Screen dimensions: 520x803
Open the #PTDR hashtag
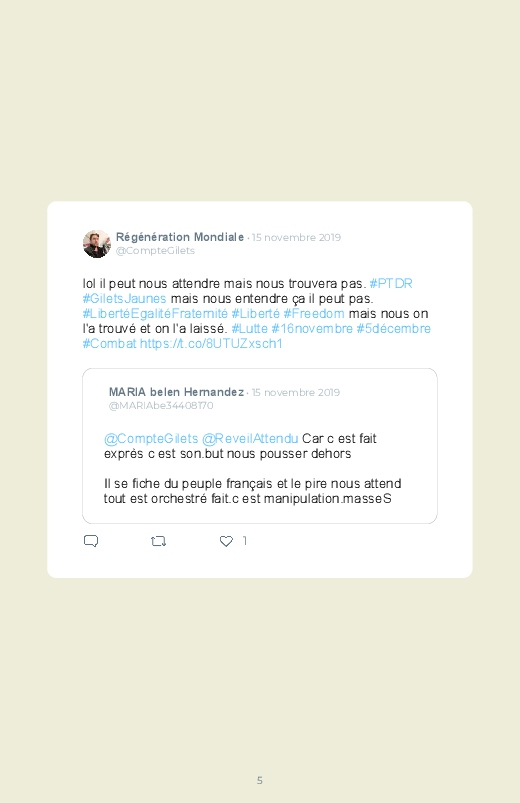pos(391,284)
